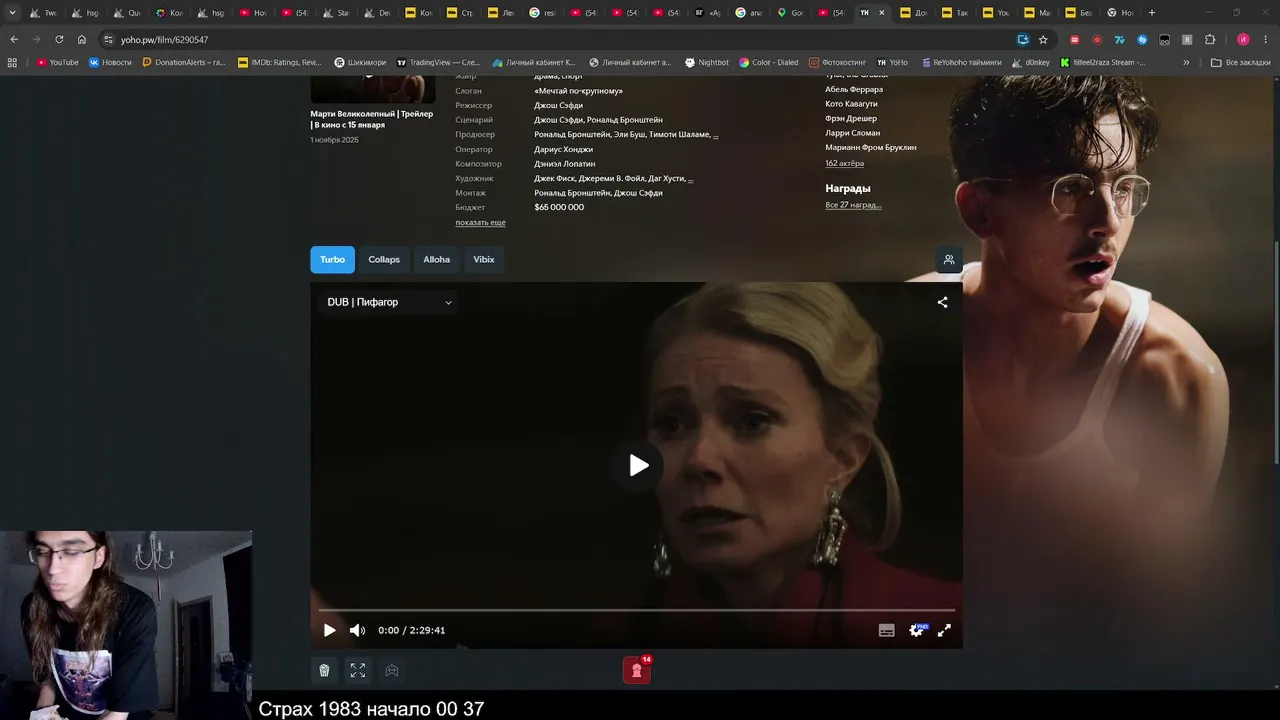The height and width of the screenshot is (720, 1280).
Task: Open the Color - Dialed bookmark
Action: 769,62
